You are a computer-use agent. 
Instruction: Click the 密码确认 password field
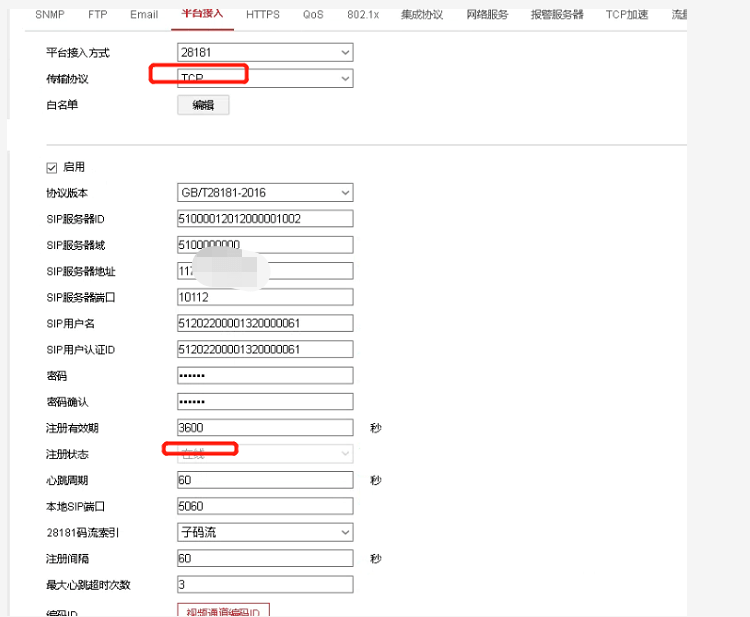click(265, 402)
